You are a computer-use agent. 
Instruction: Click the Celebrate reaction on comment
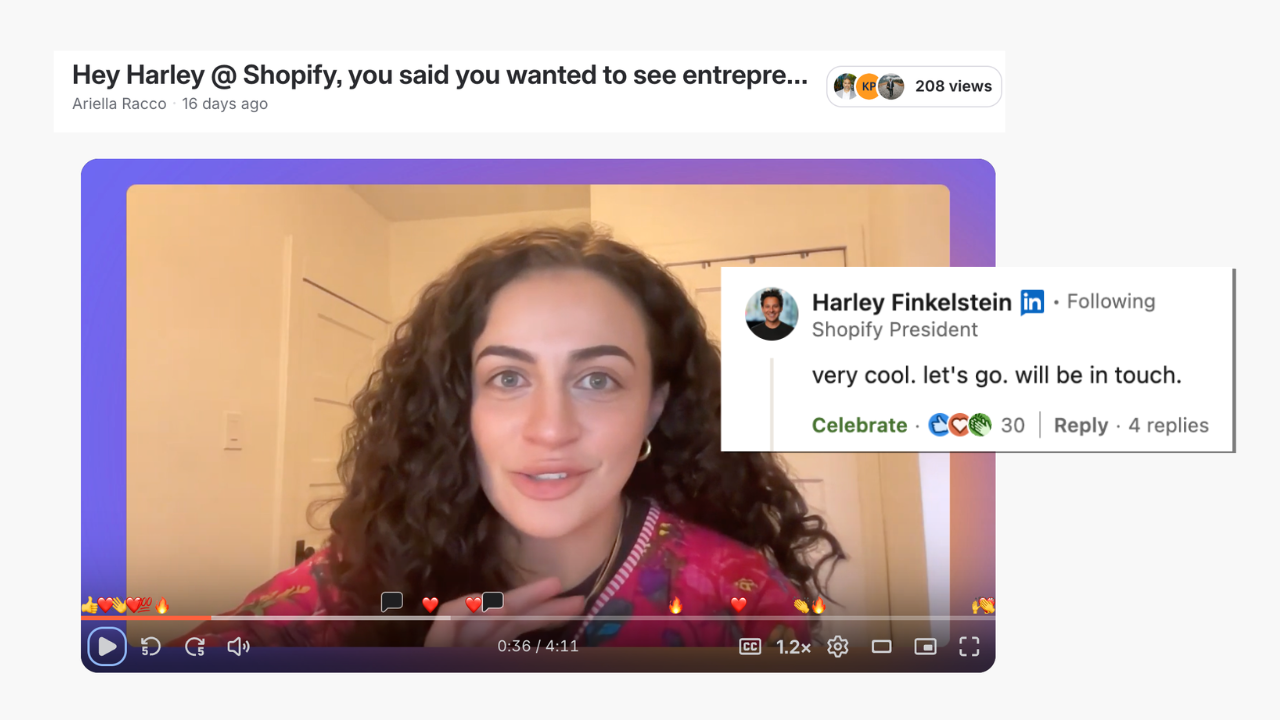(x=859, y=425)
